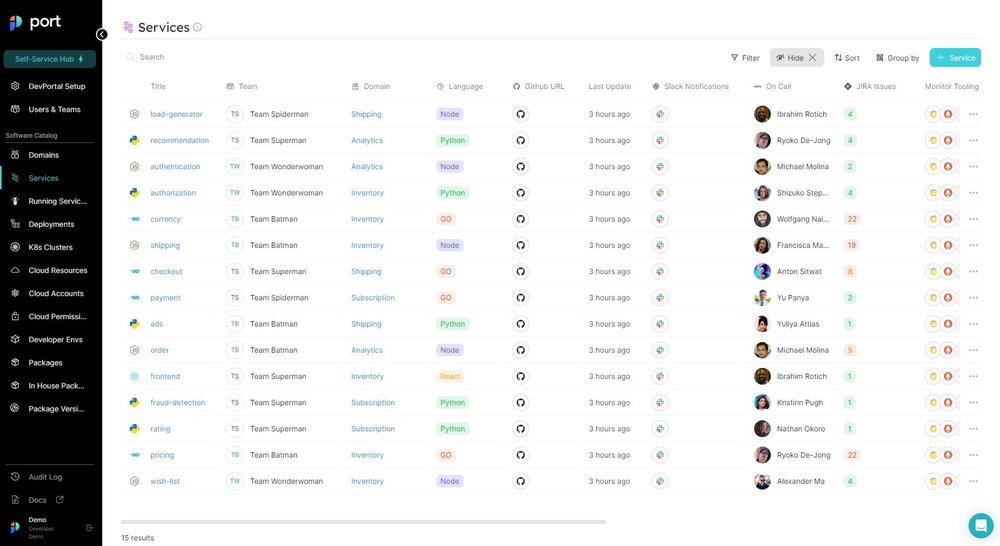This screenshot has width=1000, height=546.
Task: Collapse the sidebar with the arrow button
Action: pos(101,34)
